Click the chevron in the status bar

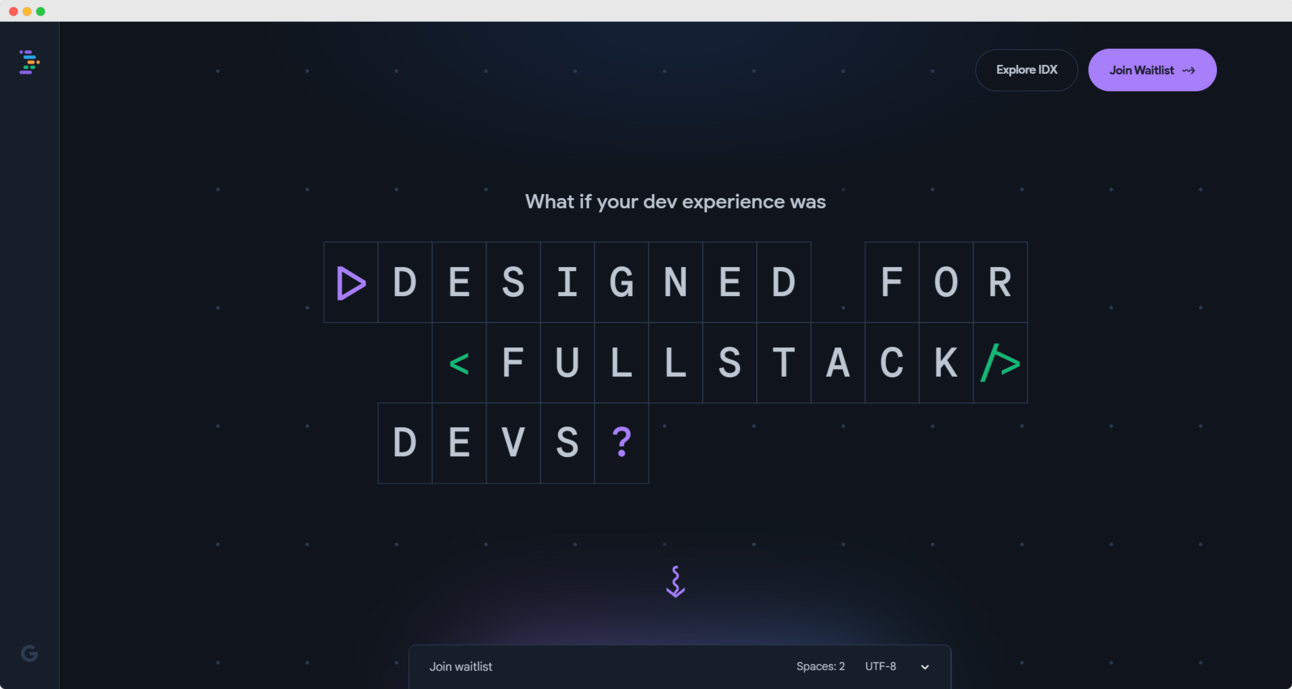(x=924, y=667)
